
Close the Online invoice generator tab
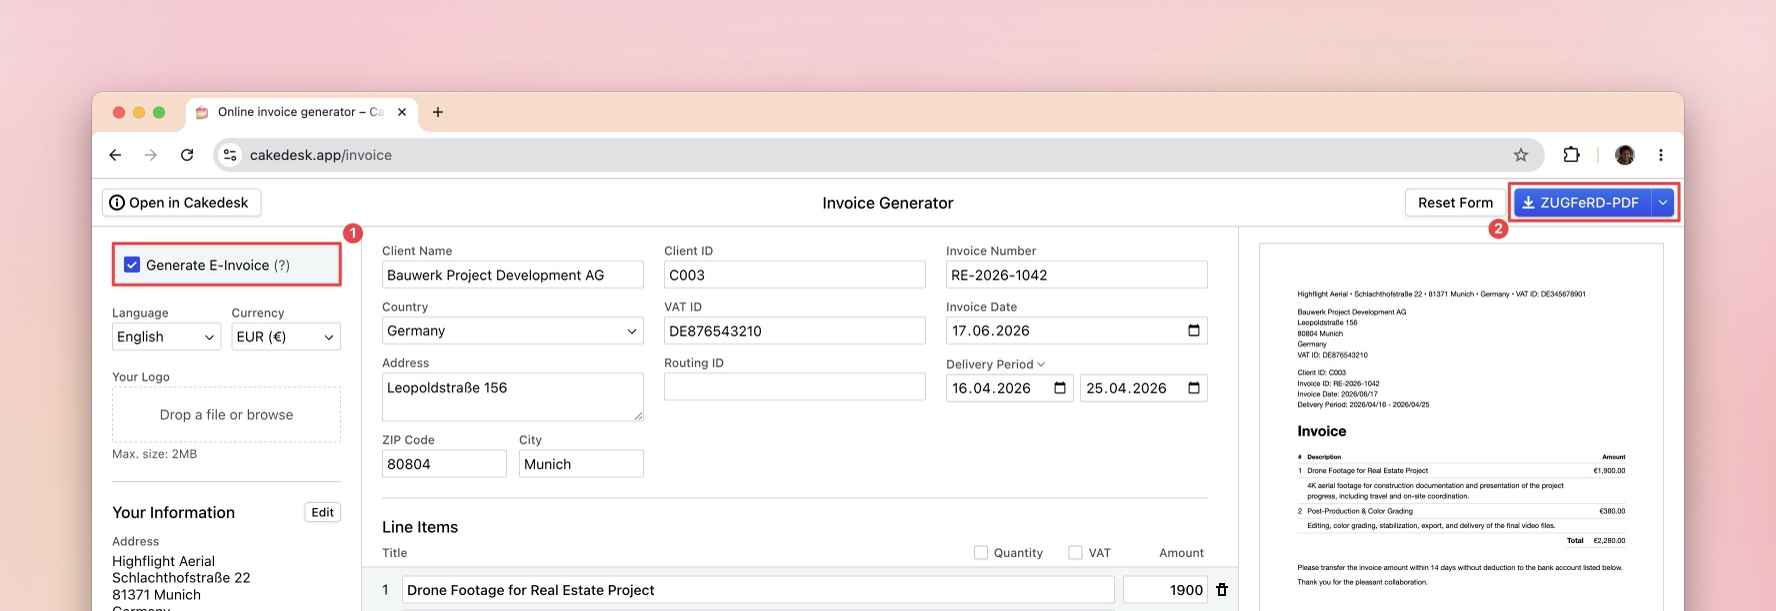402,112
